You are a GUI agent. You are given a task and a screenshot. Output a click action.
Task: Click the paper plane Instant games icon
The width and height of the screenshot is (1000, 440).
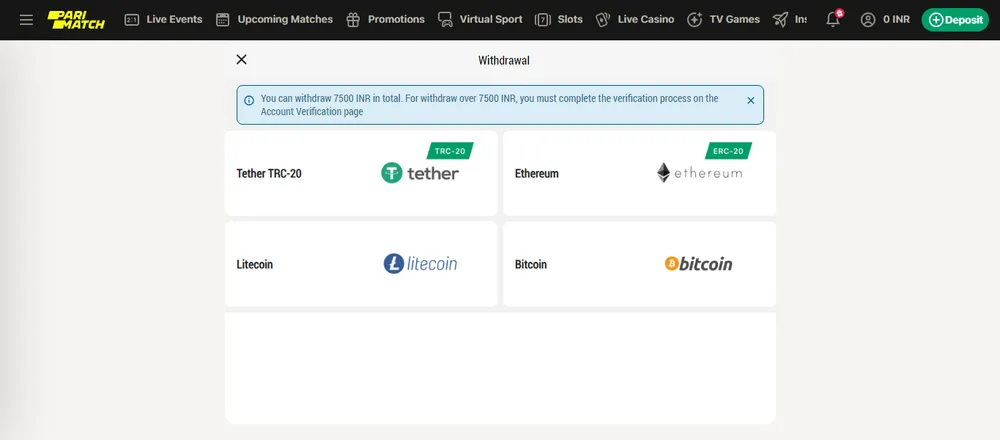780,20
